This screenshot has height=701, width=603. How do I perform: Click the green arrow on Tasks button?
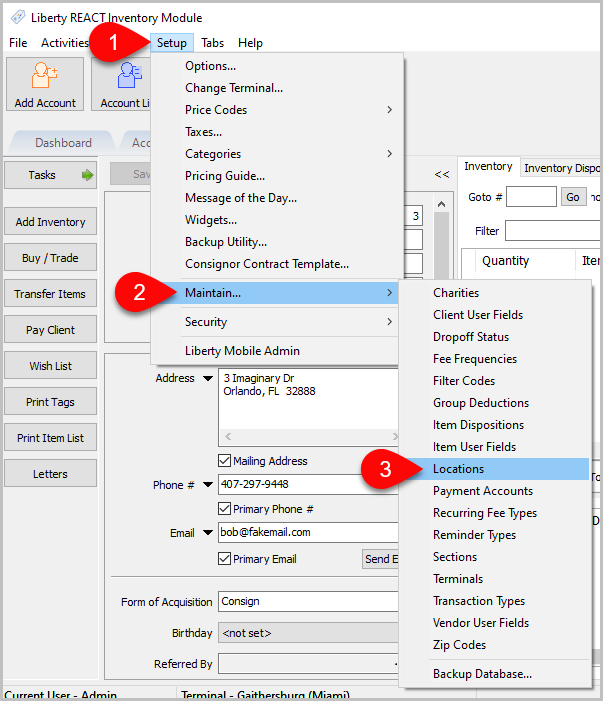[87, 175]
